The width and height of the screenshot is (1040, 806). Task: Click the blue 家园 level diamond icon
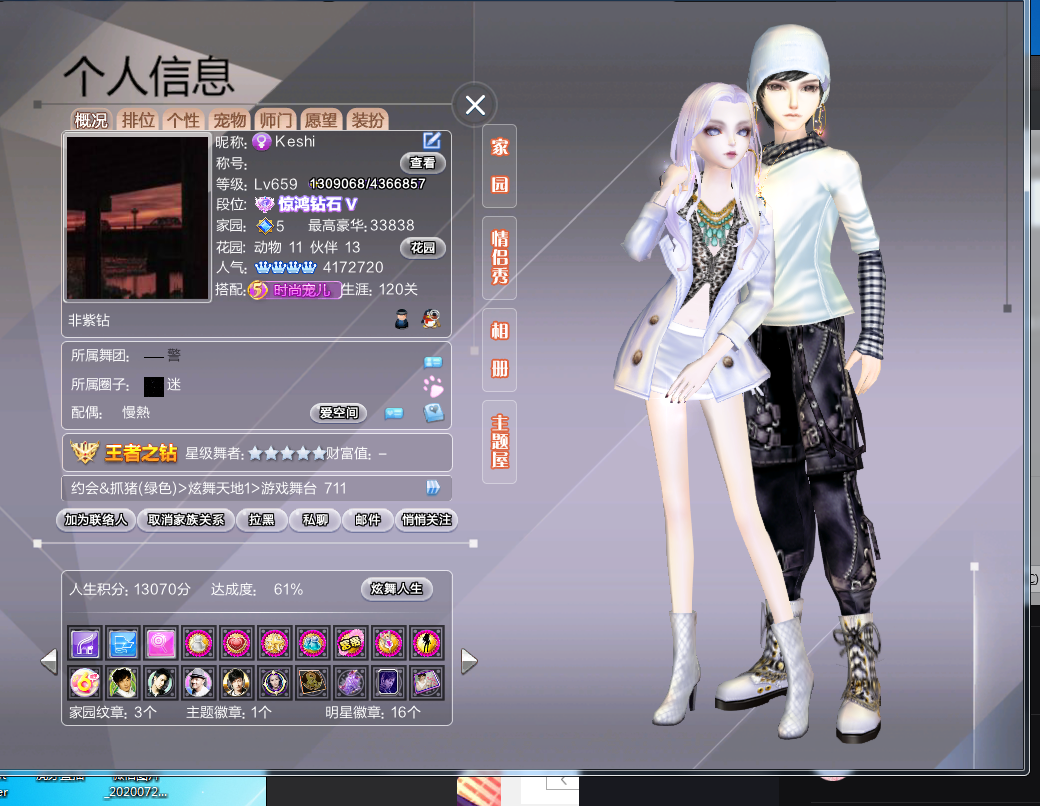click(x=265, y=226)
